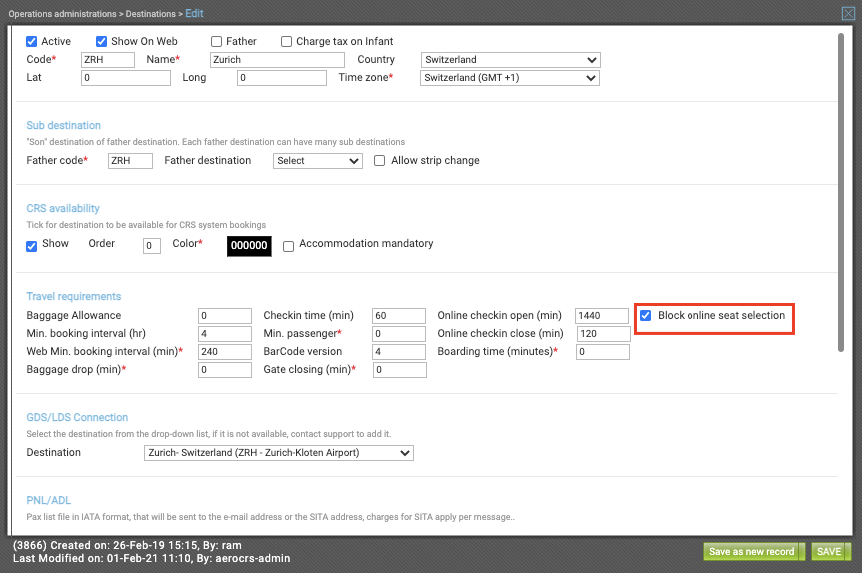This screenshot has height=573, width=862.
Task: Click Operations administrations breadcrumb
Action: pyautogui.click(x=62, y=14)
